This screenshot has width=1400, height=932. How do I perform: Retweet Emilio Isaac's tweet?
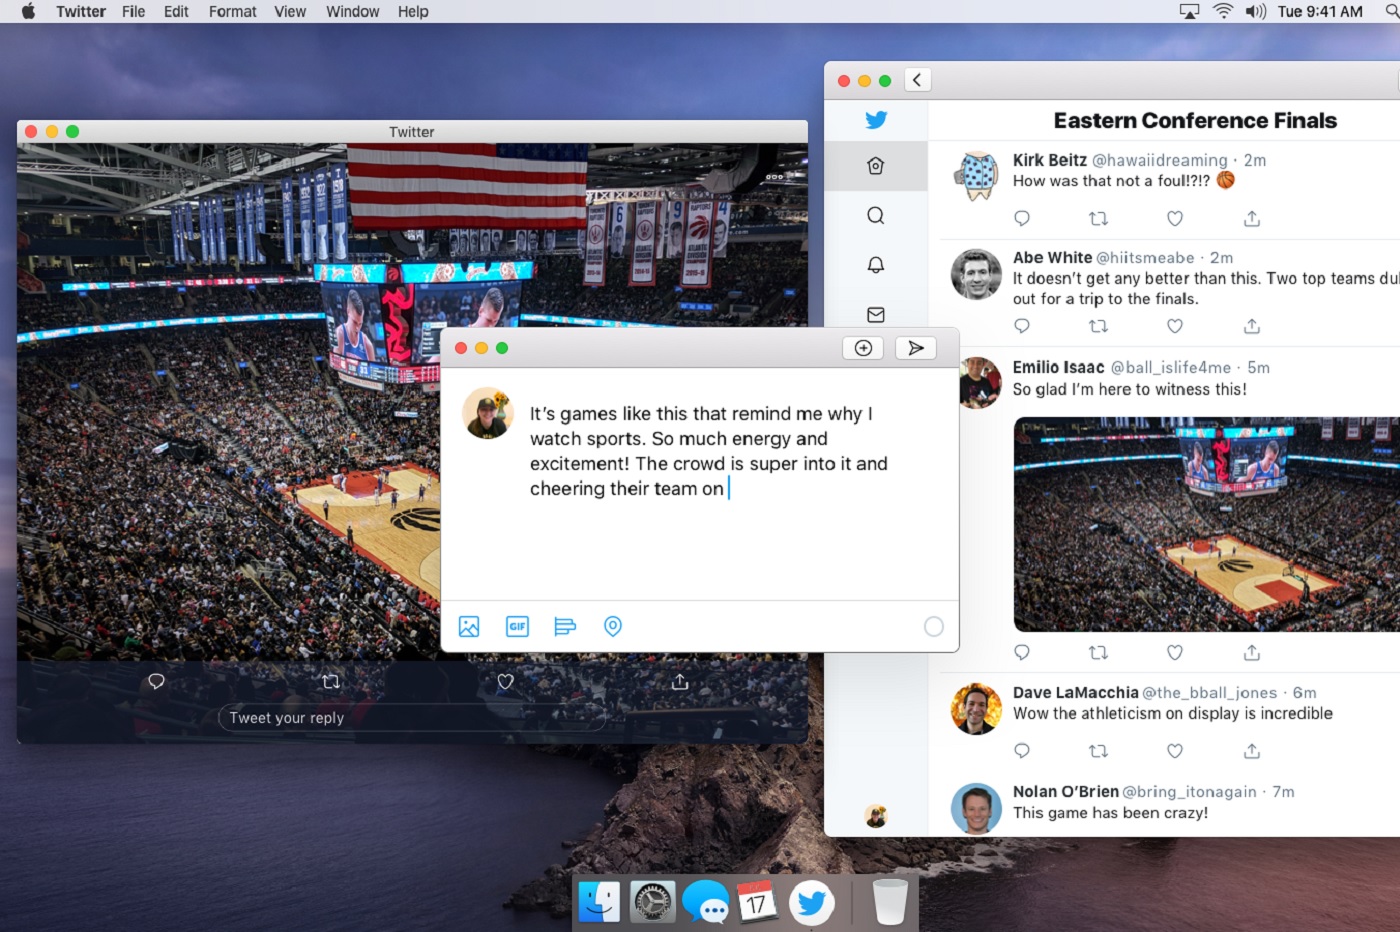(1098, 652)
